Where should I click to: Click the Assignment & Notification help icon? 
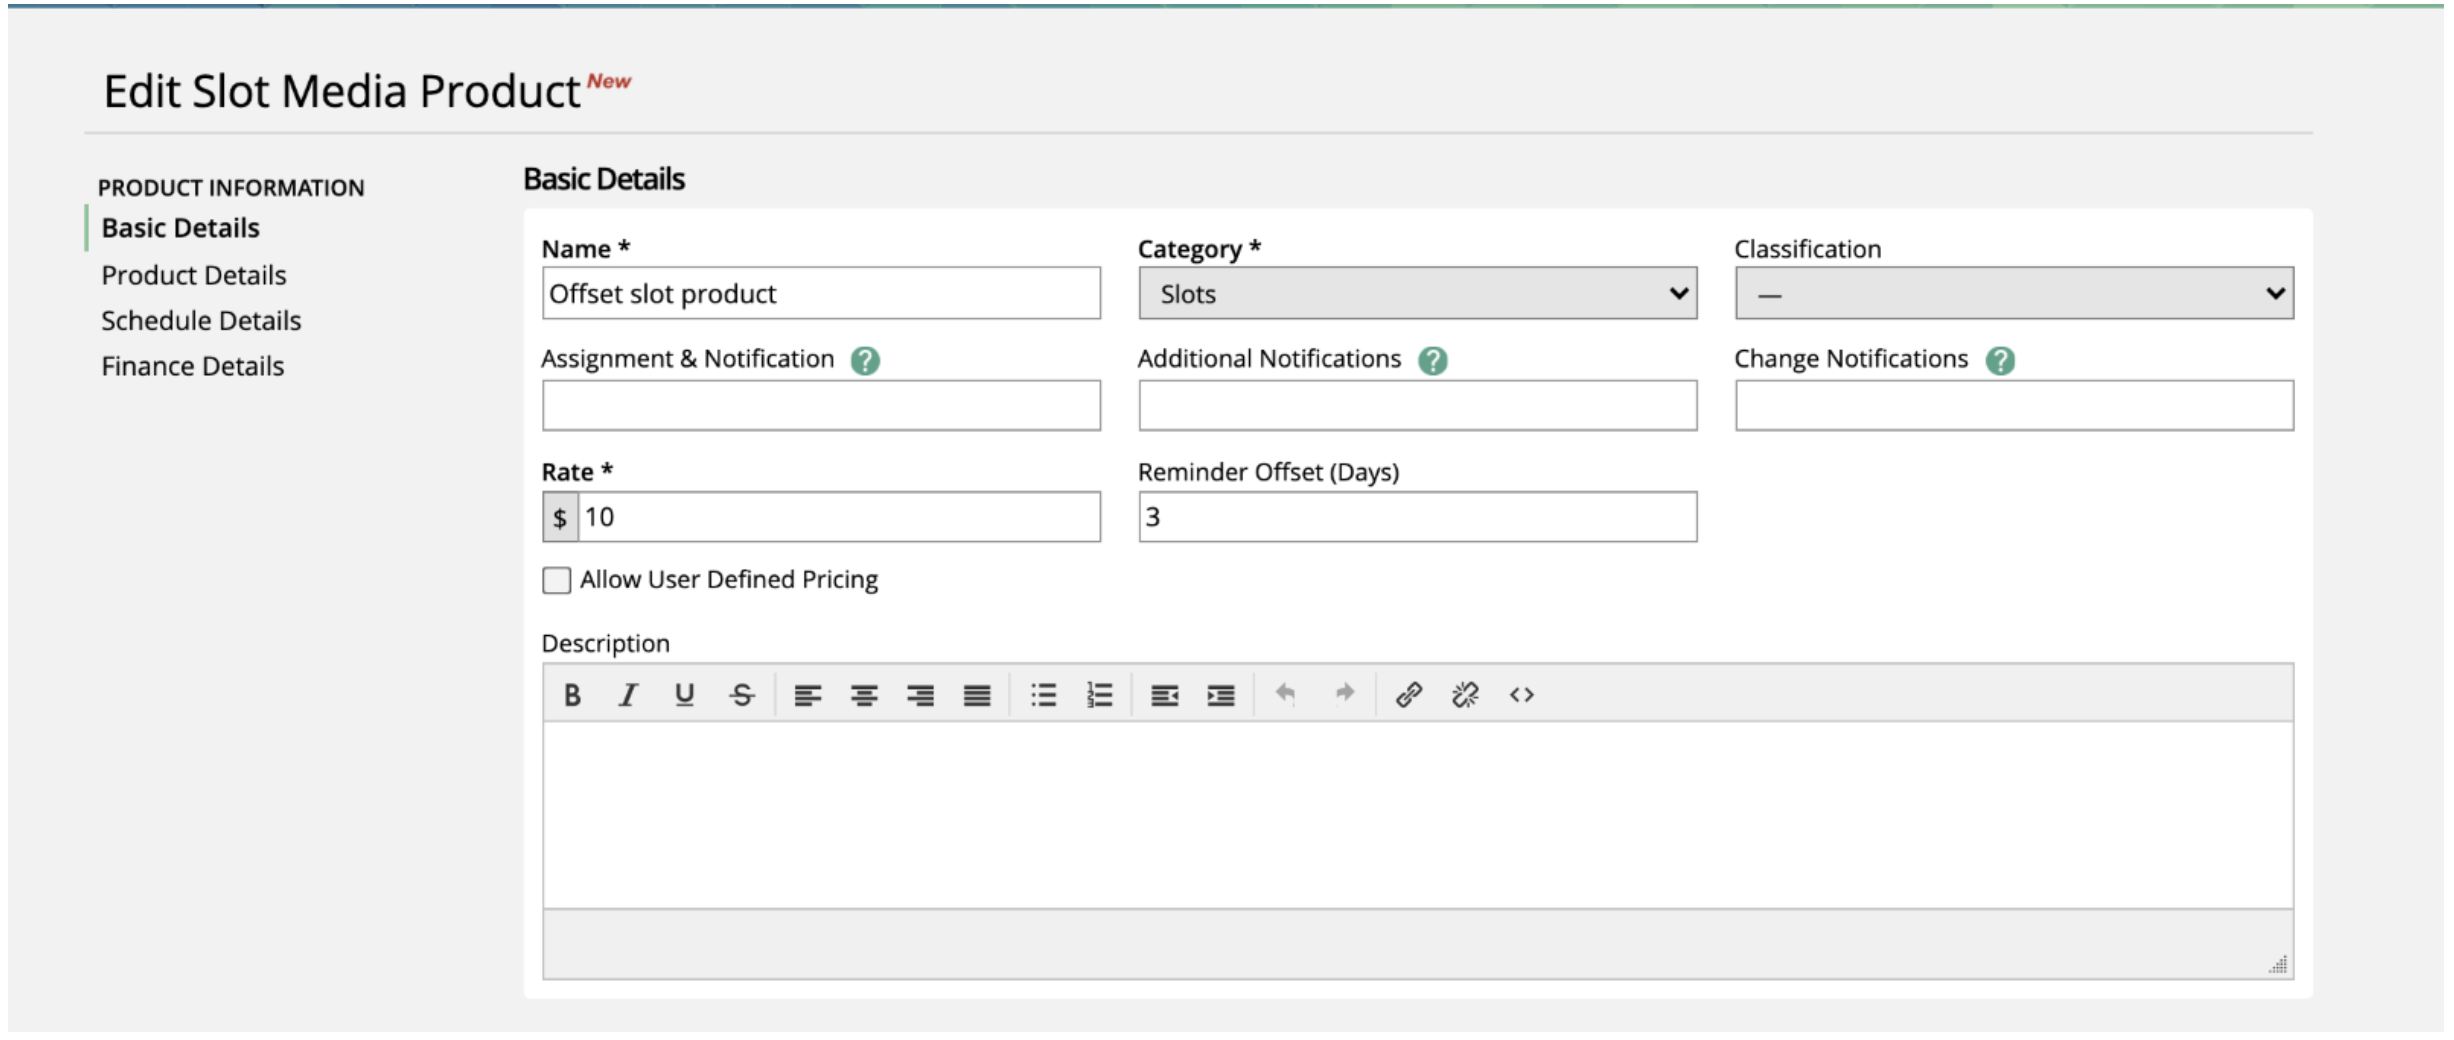point(864,362)
